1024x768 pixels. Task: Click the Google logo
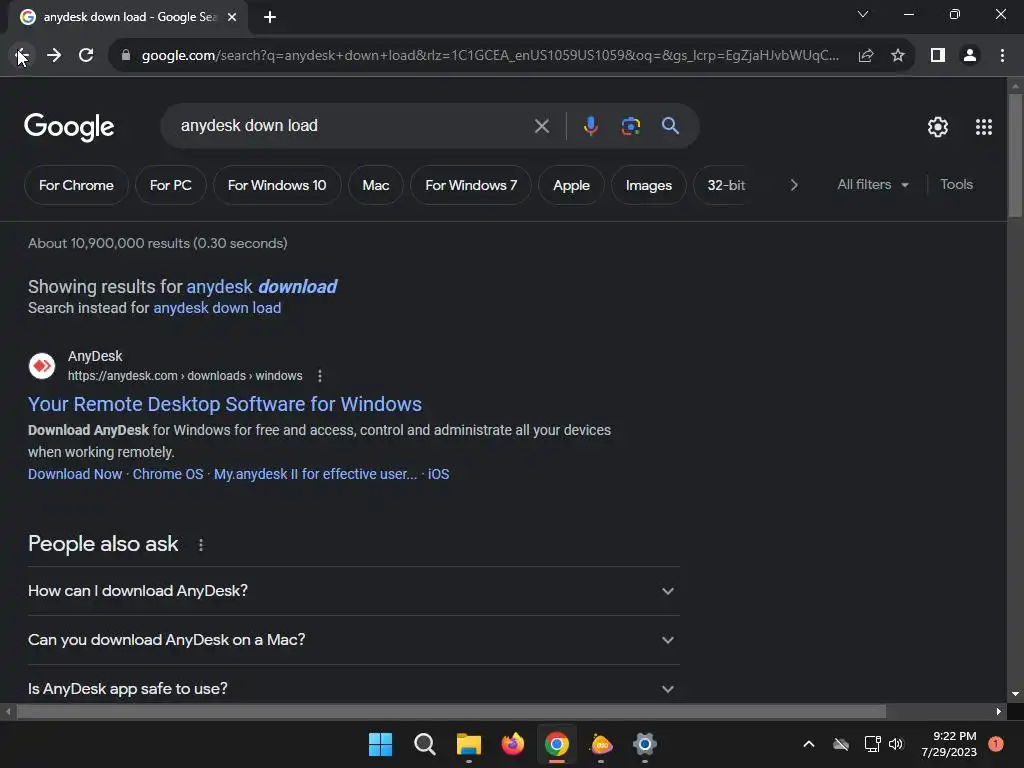click(69, 127)
